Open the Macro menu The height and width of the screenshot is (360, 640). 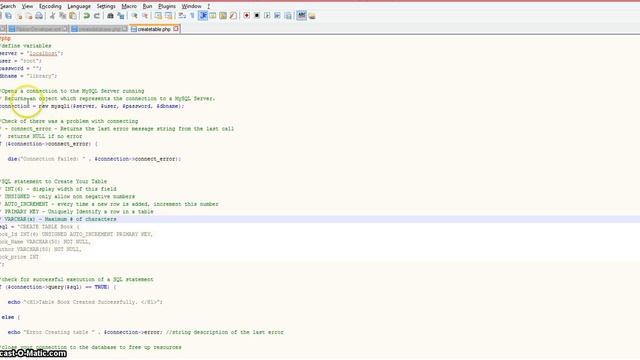pyautogui.click(x=129, y=7)
